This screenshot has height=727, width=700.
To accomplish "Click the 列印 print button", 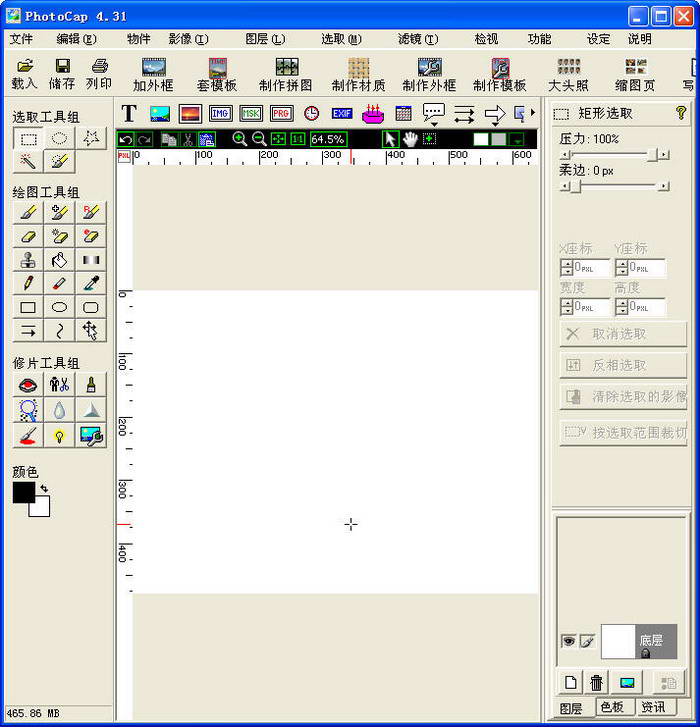I will 99,74.
